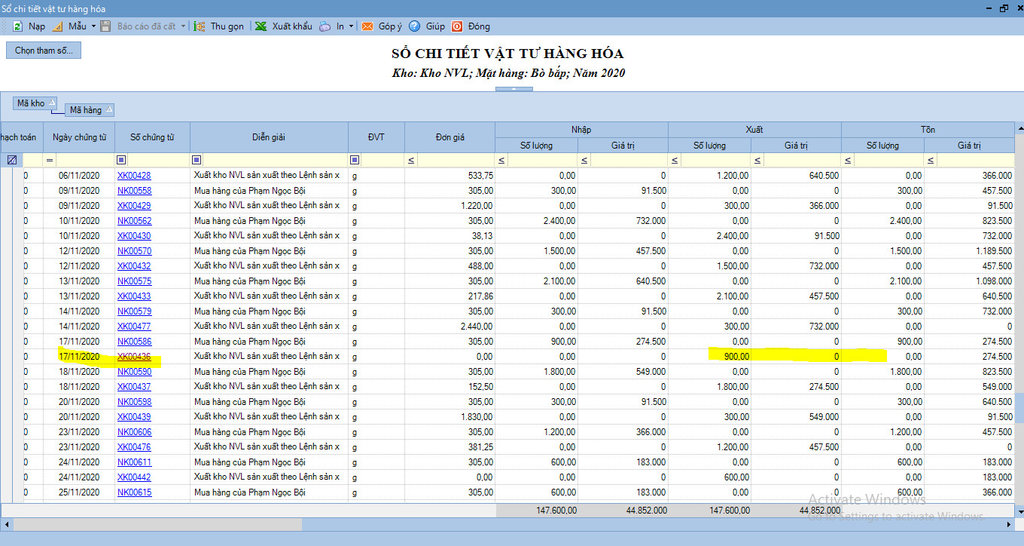Click the vertical scrollbar down arrow
The image size is (1024, 546).
1020,512
